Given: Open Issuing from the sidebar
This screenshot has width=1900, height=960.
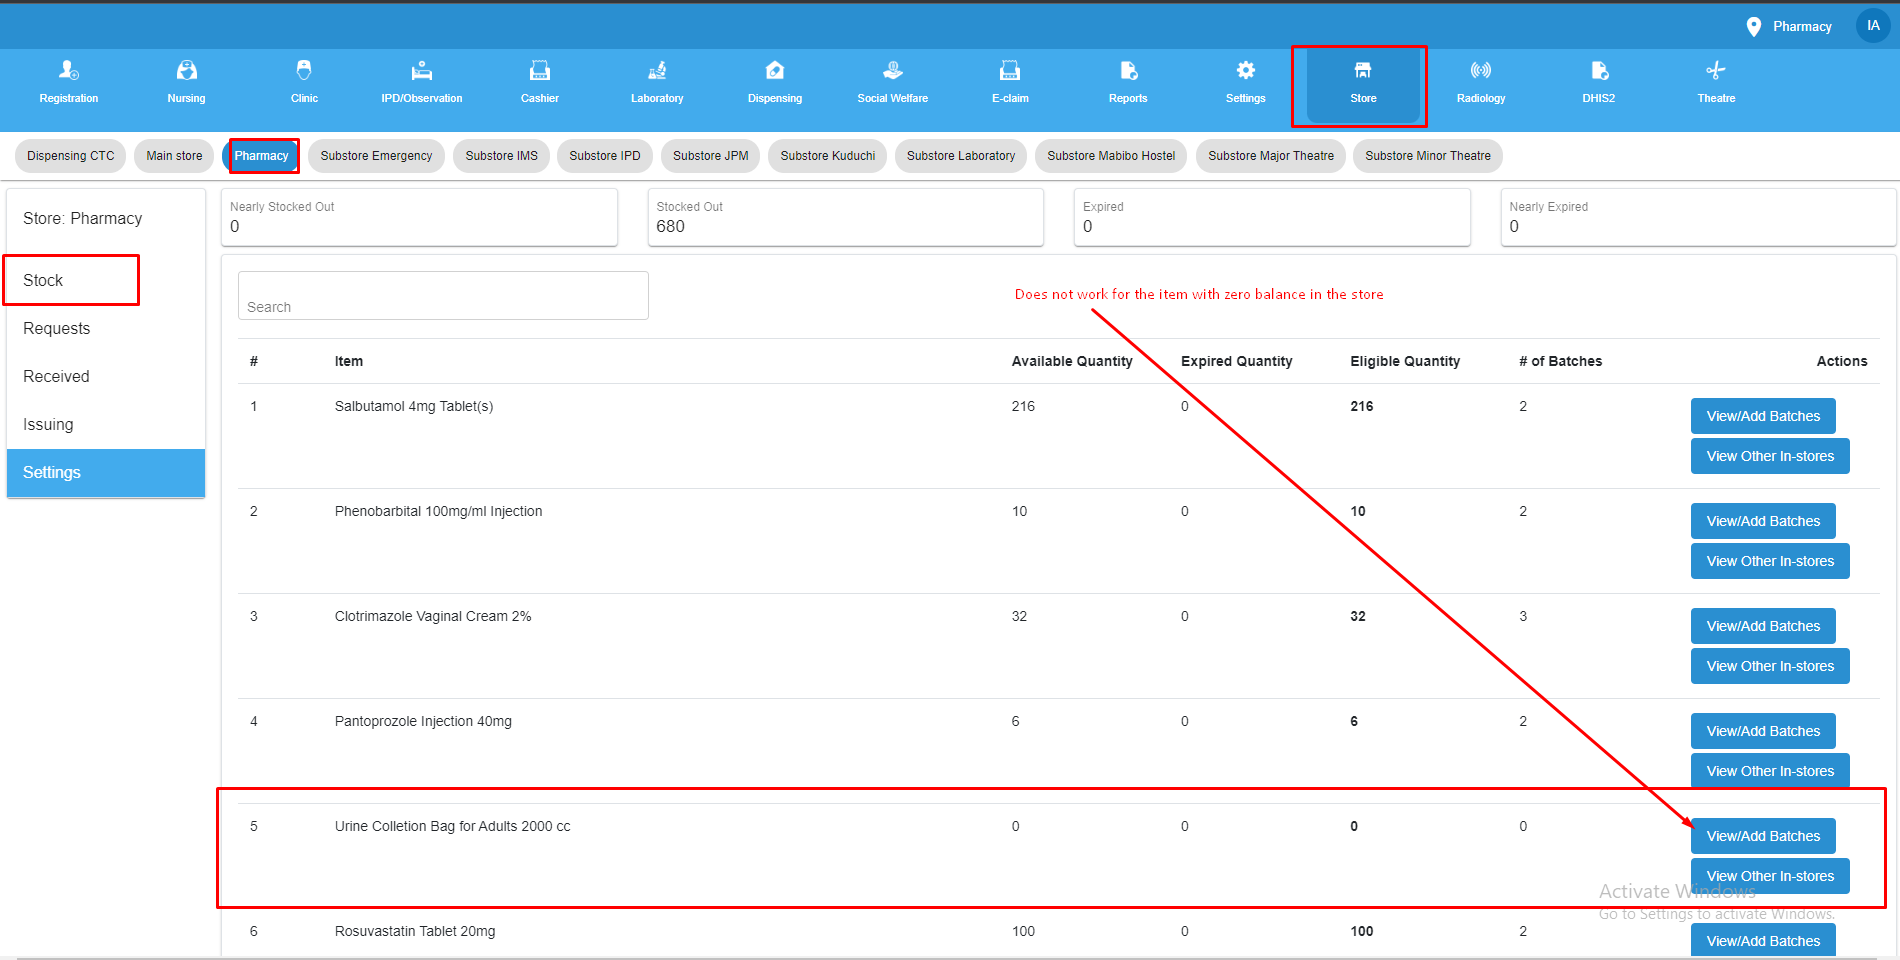Looking at the screenshot, I should tap(47, 424).
